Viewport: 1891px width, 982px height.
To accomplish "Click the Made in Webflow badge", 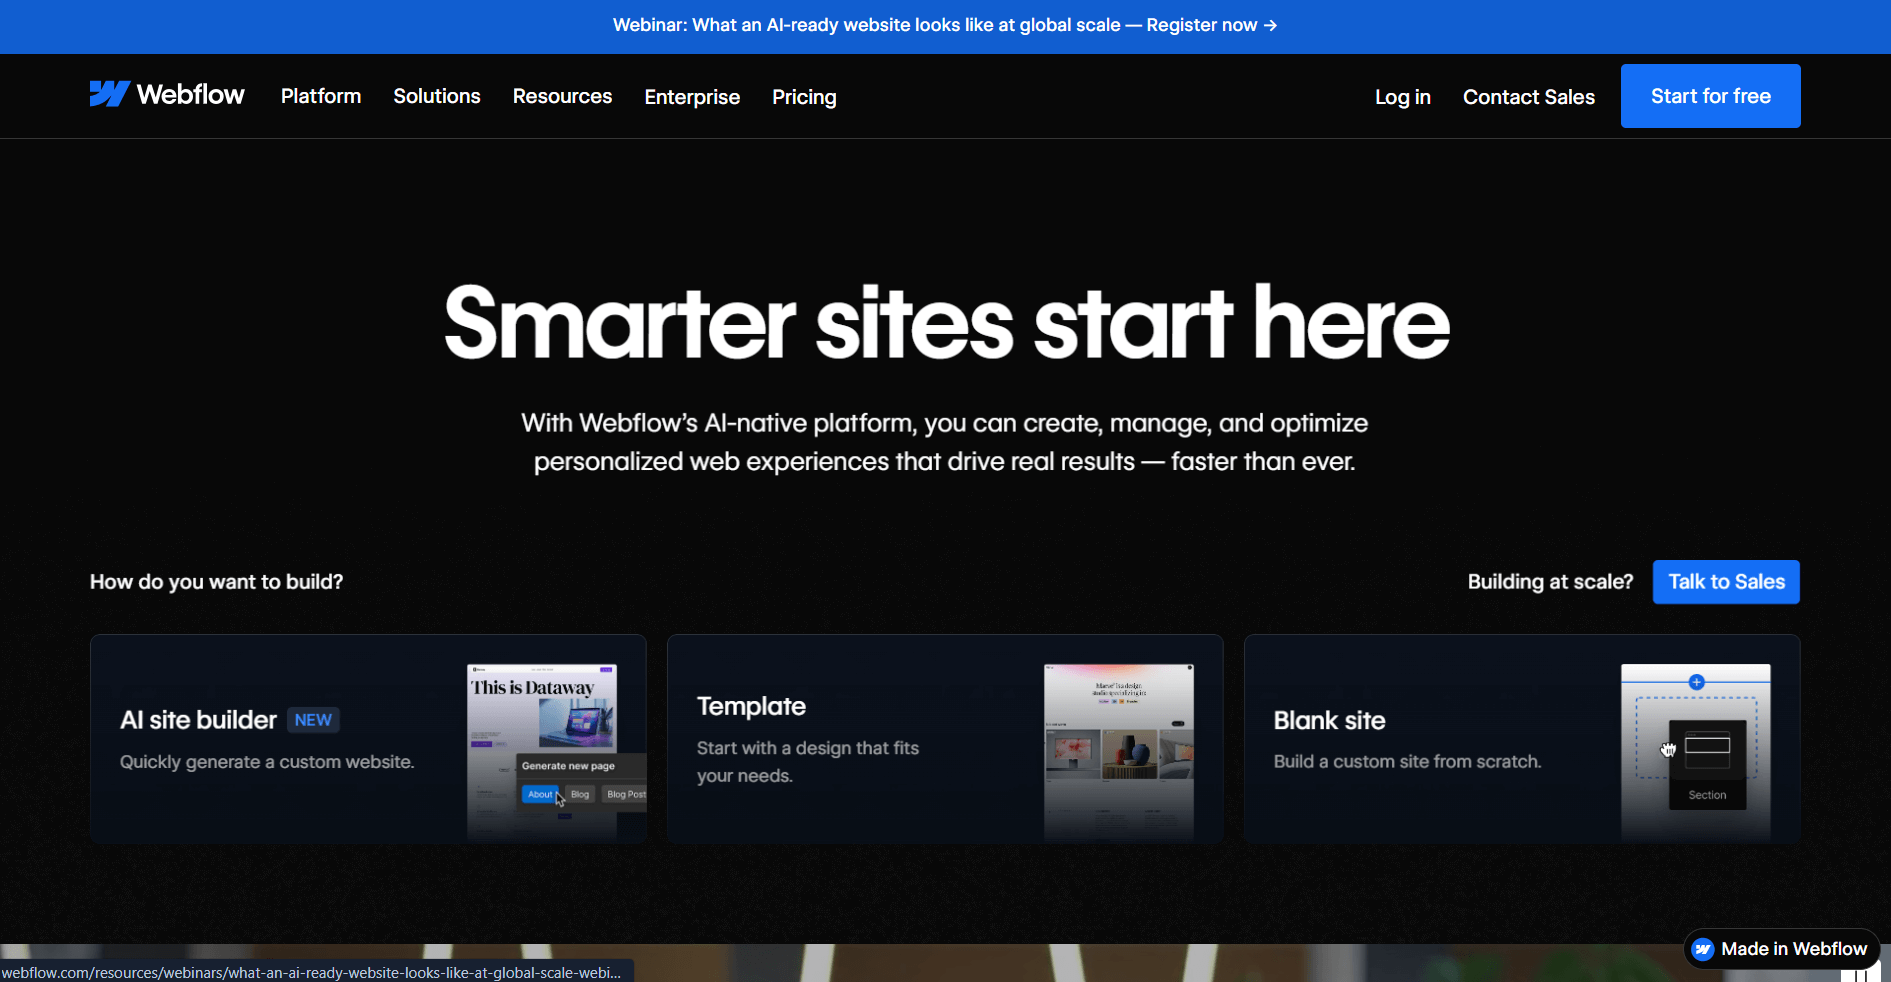I will pyautogui.click(x=1782, y=949).
